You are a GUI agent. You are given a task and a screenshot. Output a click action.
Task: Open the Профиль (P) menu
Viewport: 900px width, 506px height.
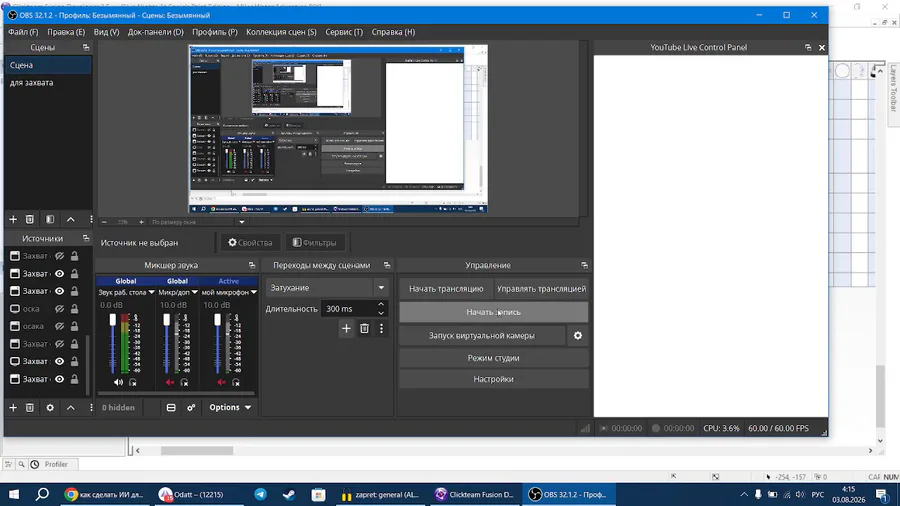coord(215,32)
